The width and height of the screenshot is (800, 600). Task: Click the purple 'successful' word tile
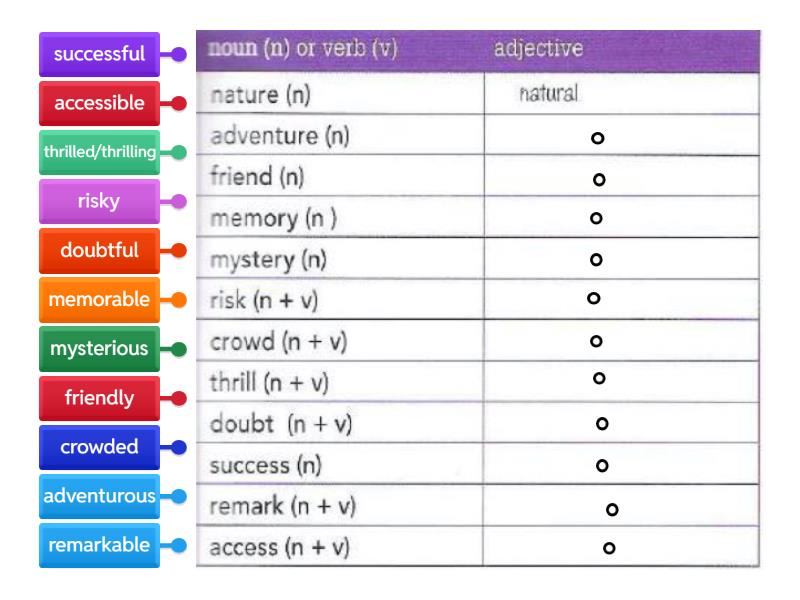[x=99, y=54]
